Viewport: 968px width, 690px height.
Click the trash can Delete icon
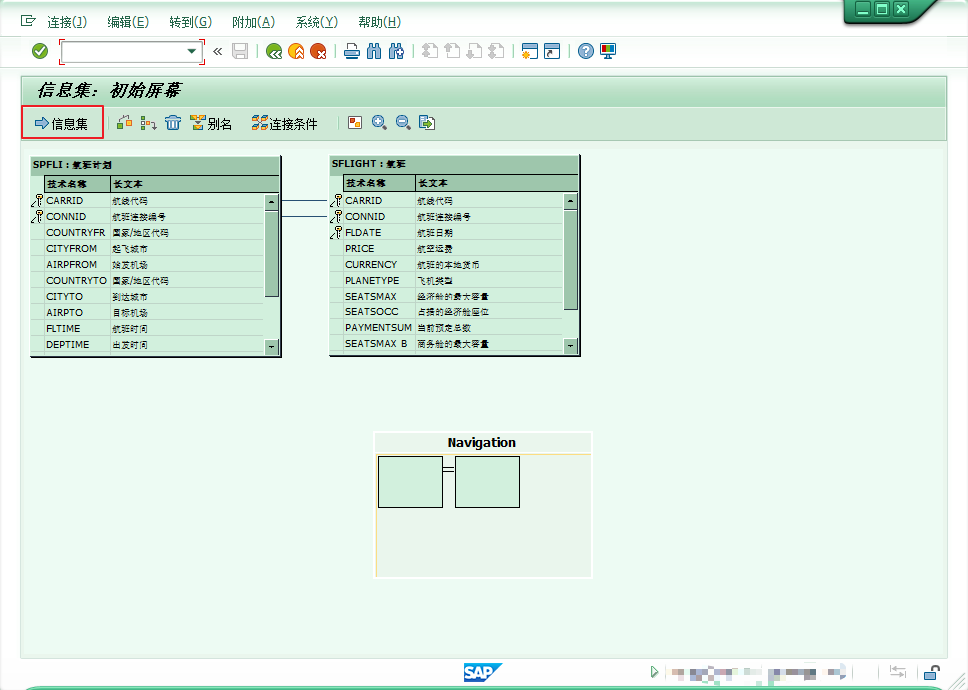click(x=173, y=123)
